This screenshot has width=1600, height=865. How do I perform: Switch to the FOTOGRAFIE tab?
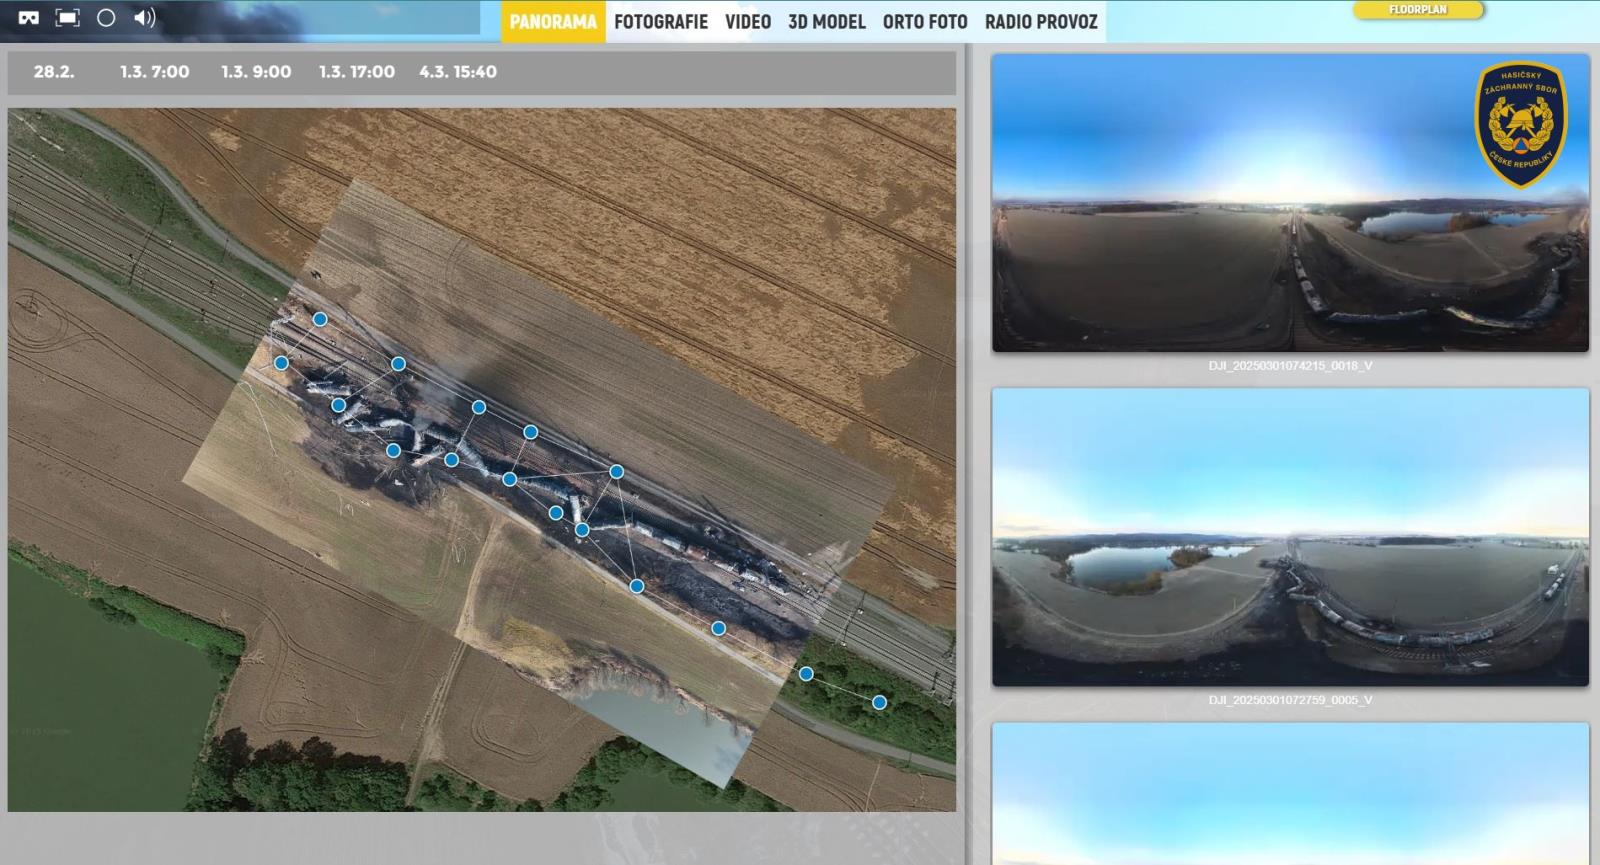pyautogui.click(x=660, y=22)
